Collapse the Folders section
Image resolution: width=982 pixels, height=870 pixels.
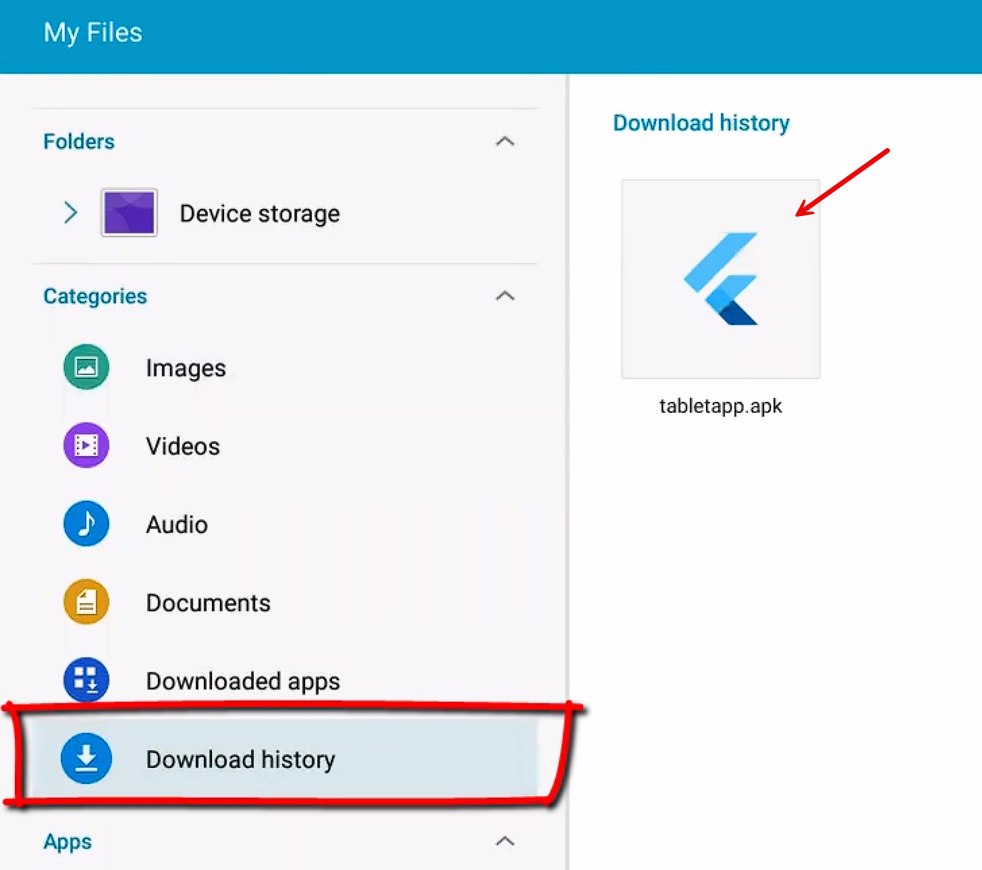(x=505, y=142)
